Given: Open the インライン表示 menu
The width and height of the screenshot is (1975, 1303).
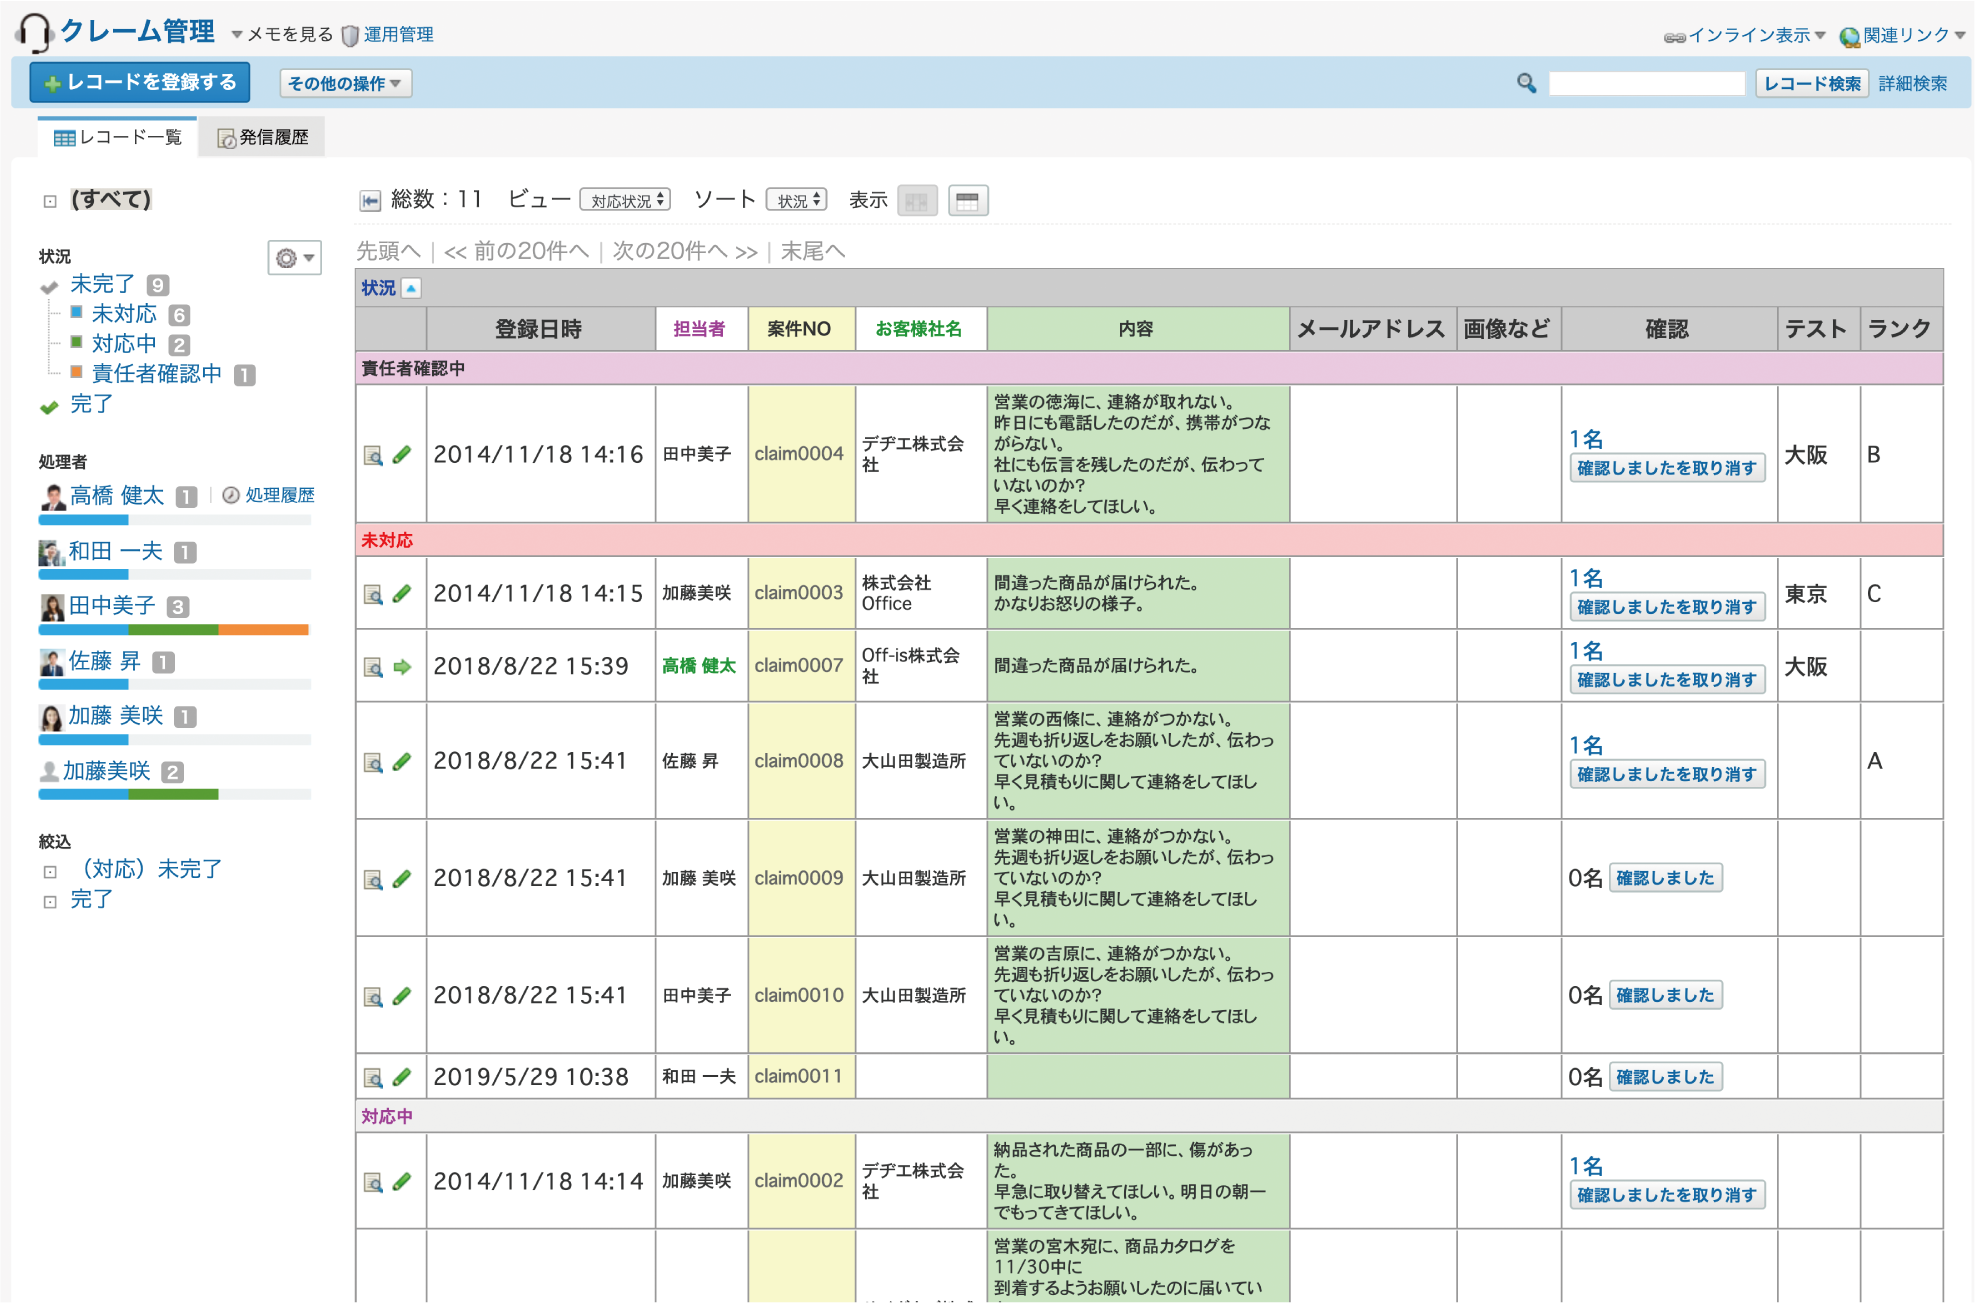Looking at the screenshot, I should point(1747,35).
